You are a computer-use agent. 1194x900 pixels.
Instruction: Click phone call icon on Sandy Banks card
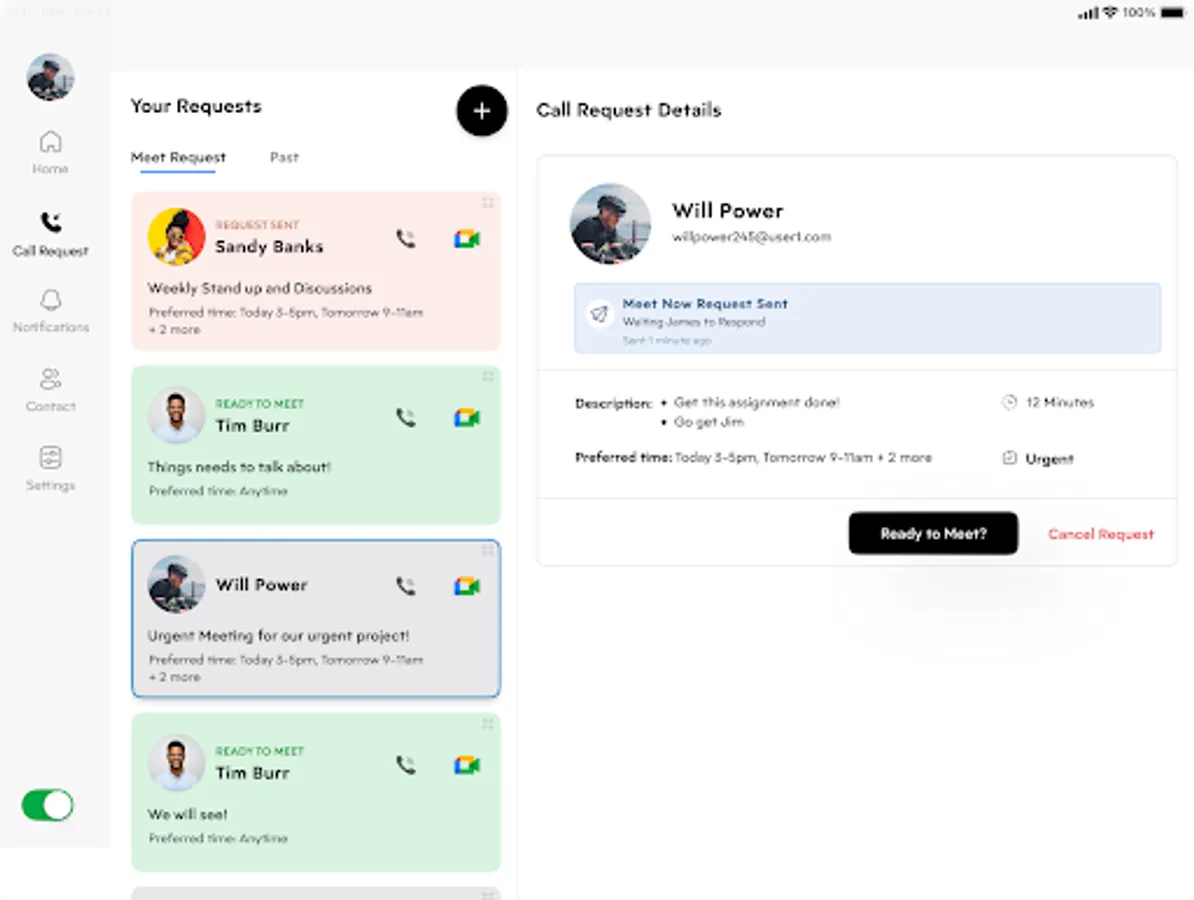pyautogui.click(x=405, y=239)
